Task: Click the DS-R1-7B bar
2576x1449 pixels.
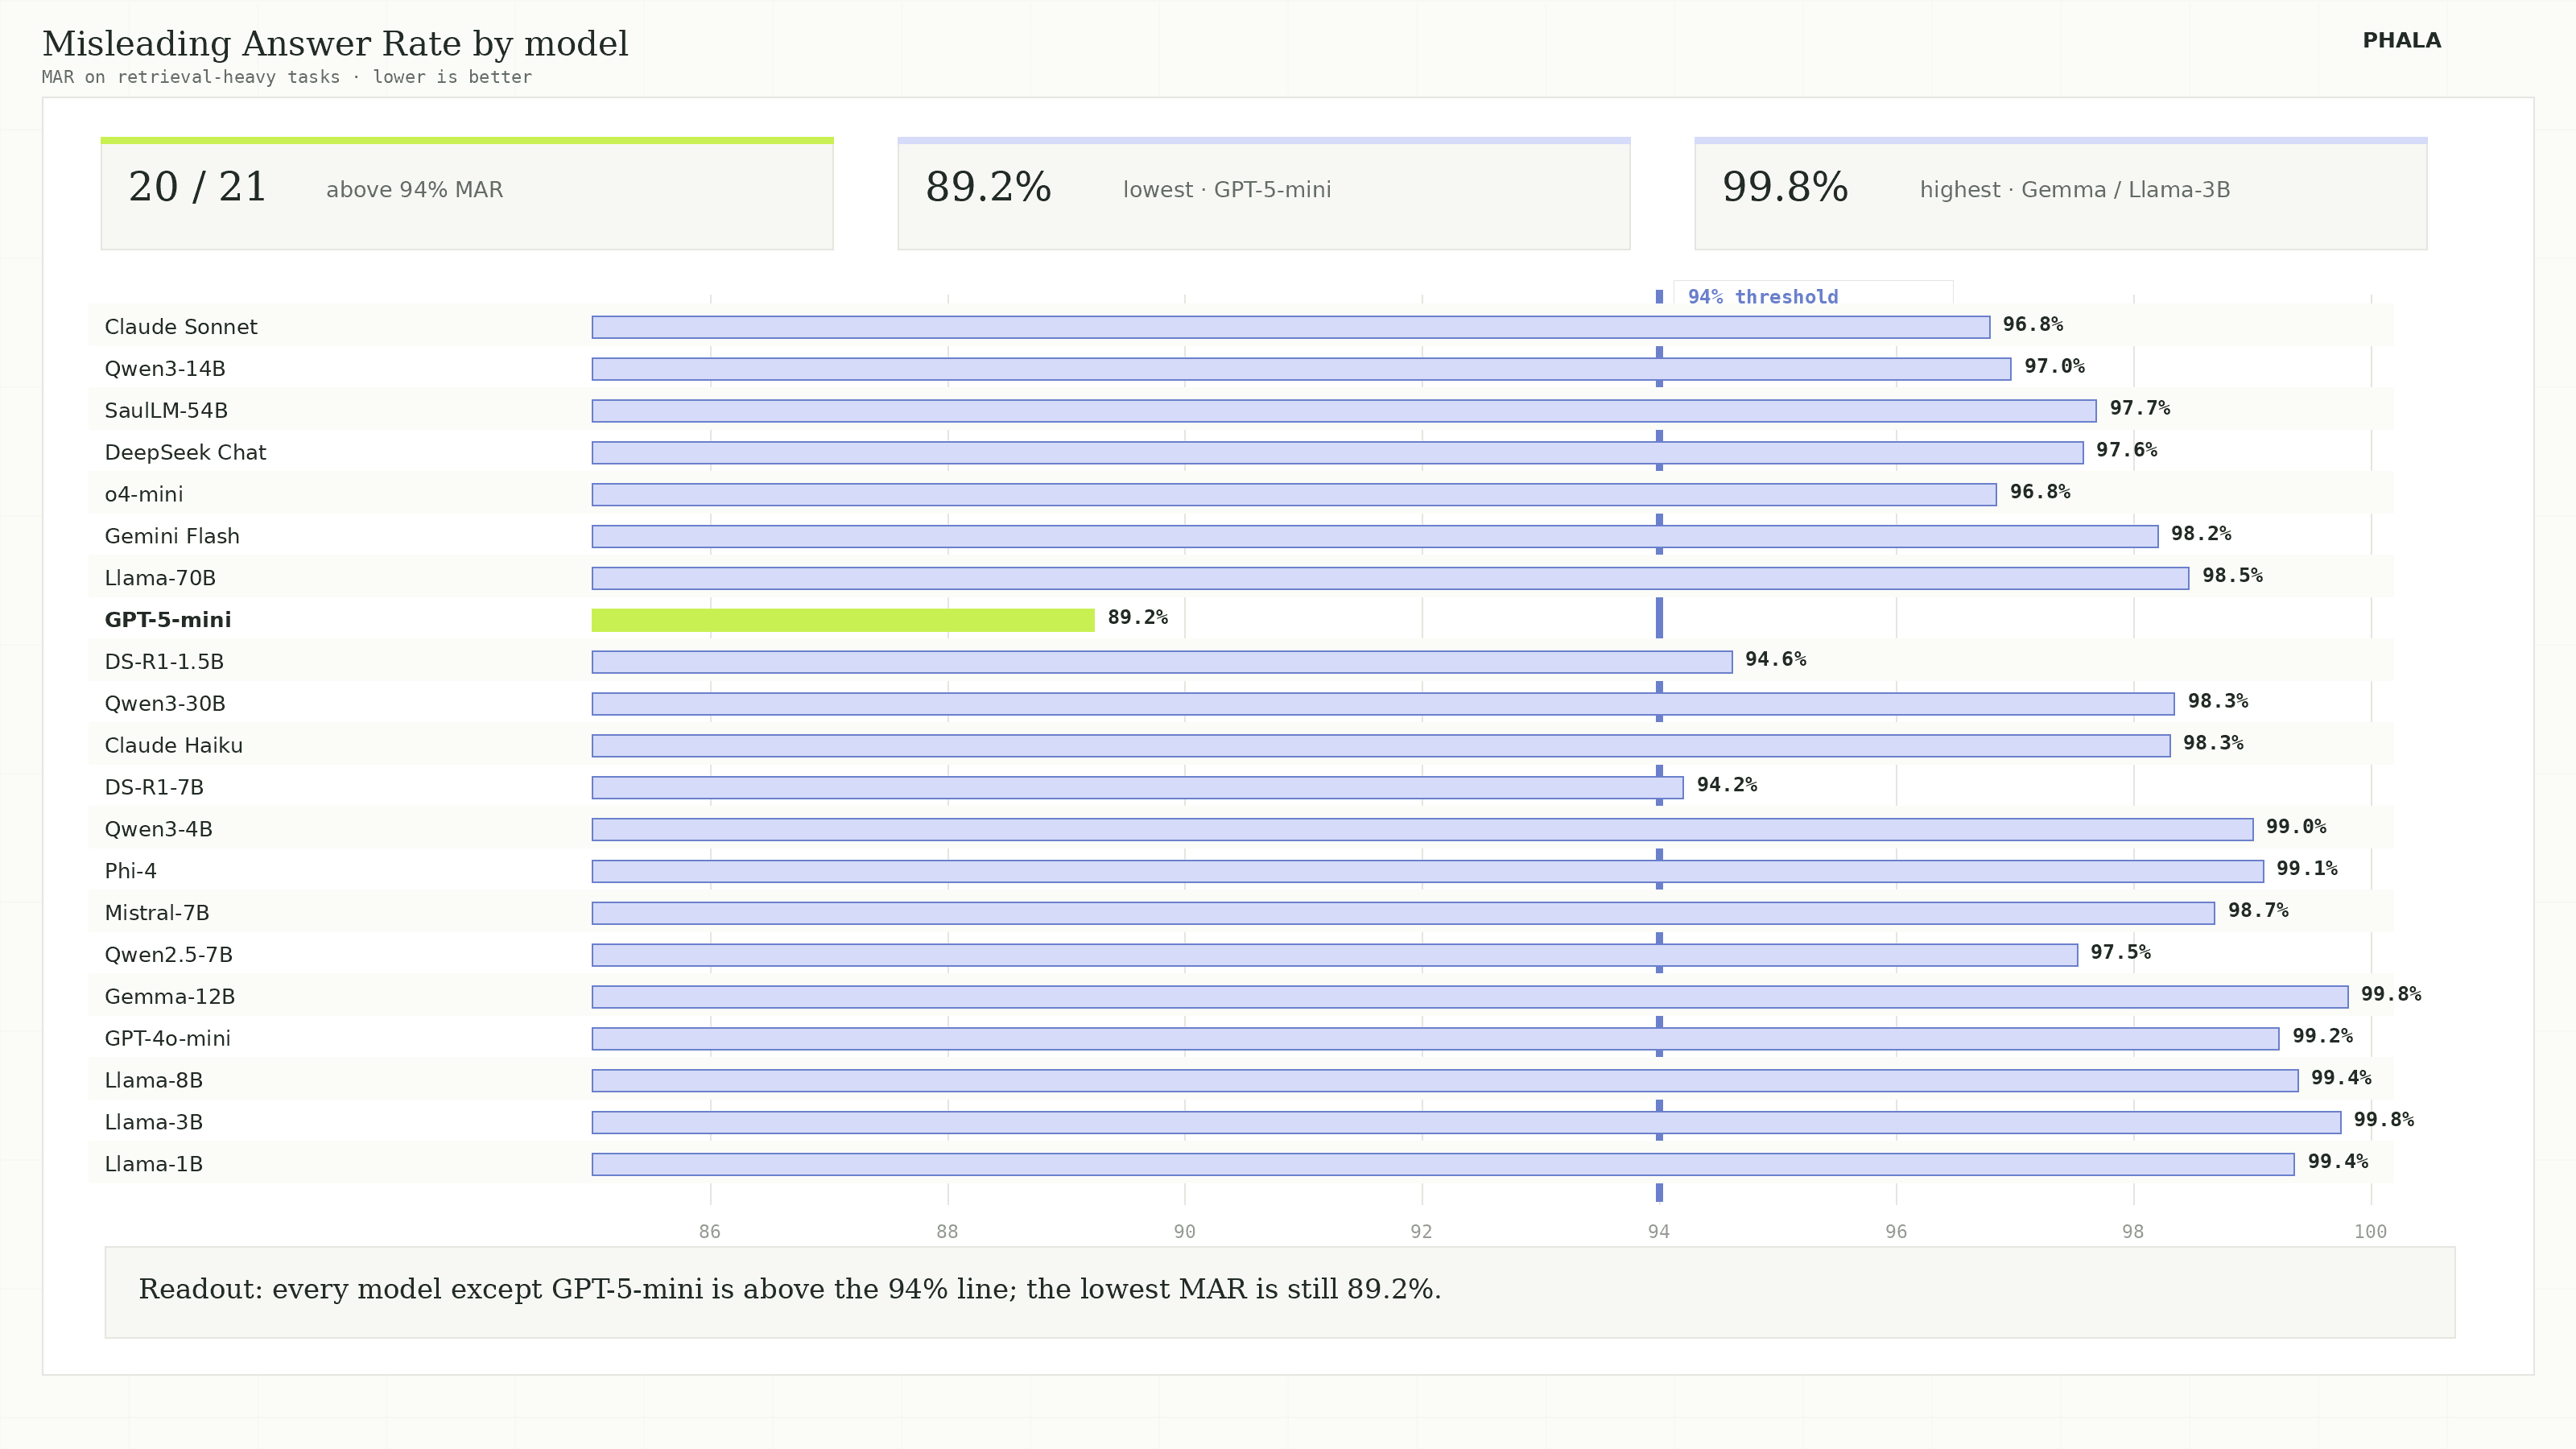Action: click(x=1138, y=788)
